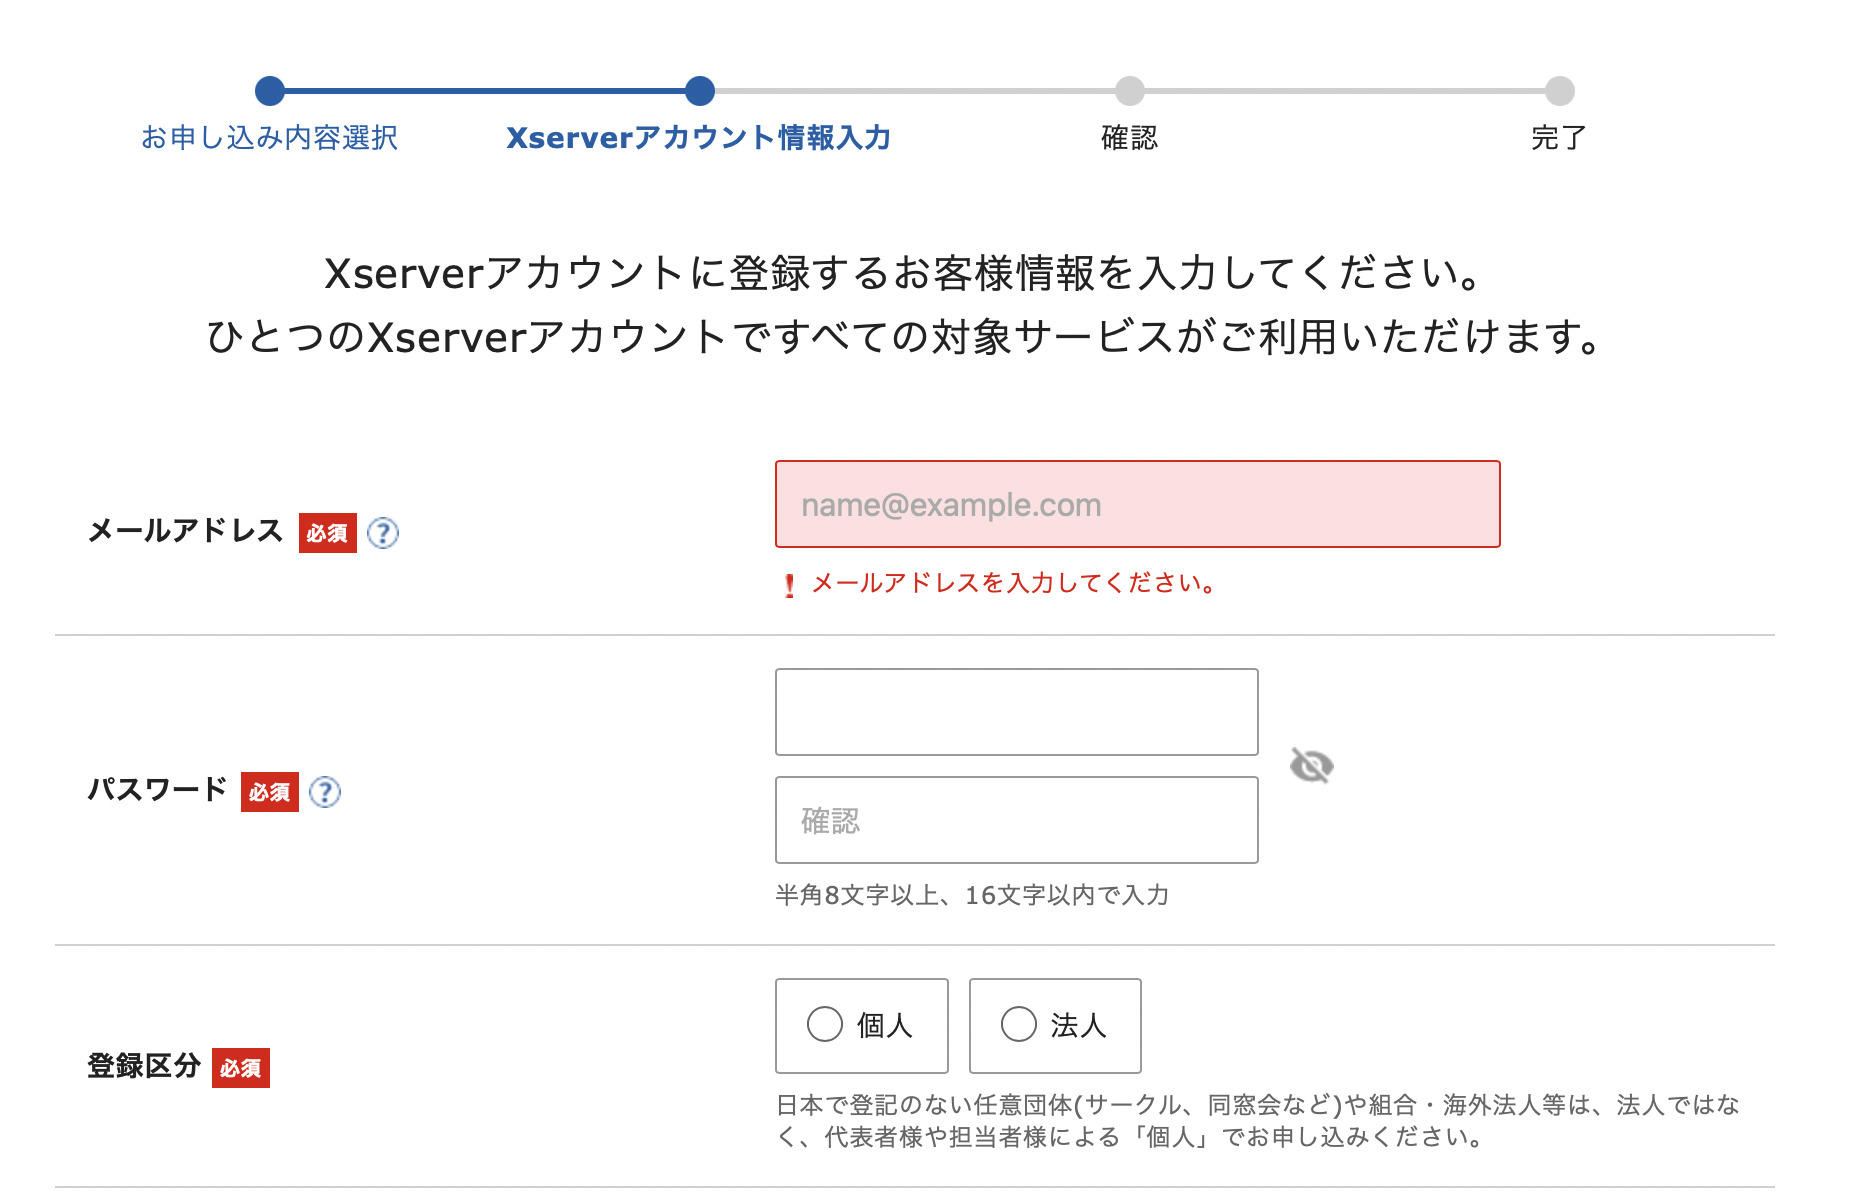Open the help icon beside メールアドレス
This screenshot has width=1856, height=1200.
pyautogui.click(x=382, y=533)
